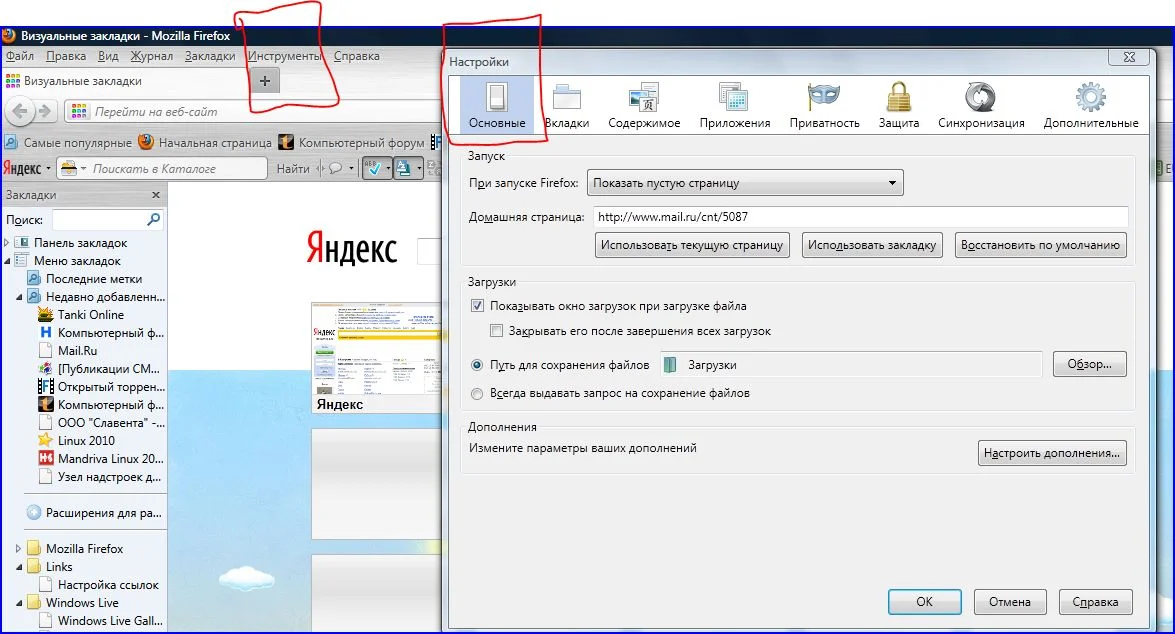Collapse Недавно добавленные folder arrow
The width and height of the screenshot is (1175, 634).
[x=19, y=297]
